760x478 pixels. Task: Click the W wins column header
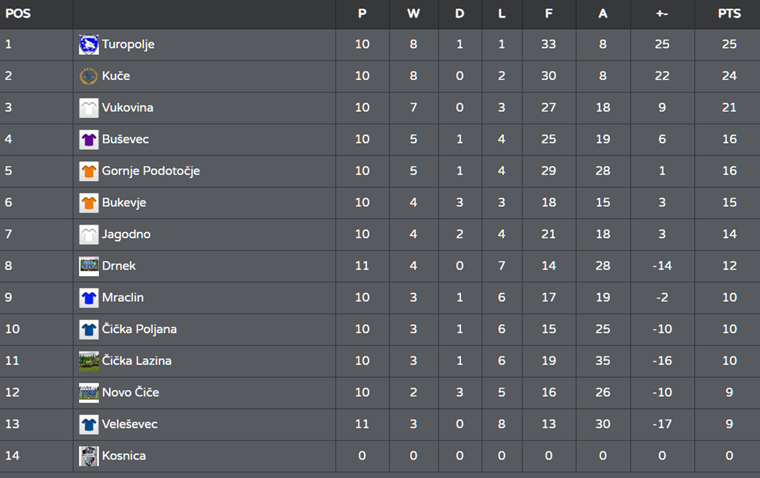click(413, 14)
